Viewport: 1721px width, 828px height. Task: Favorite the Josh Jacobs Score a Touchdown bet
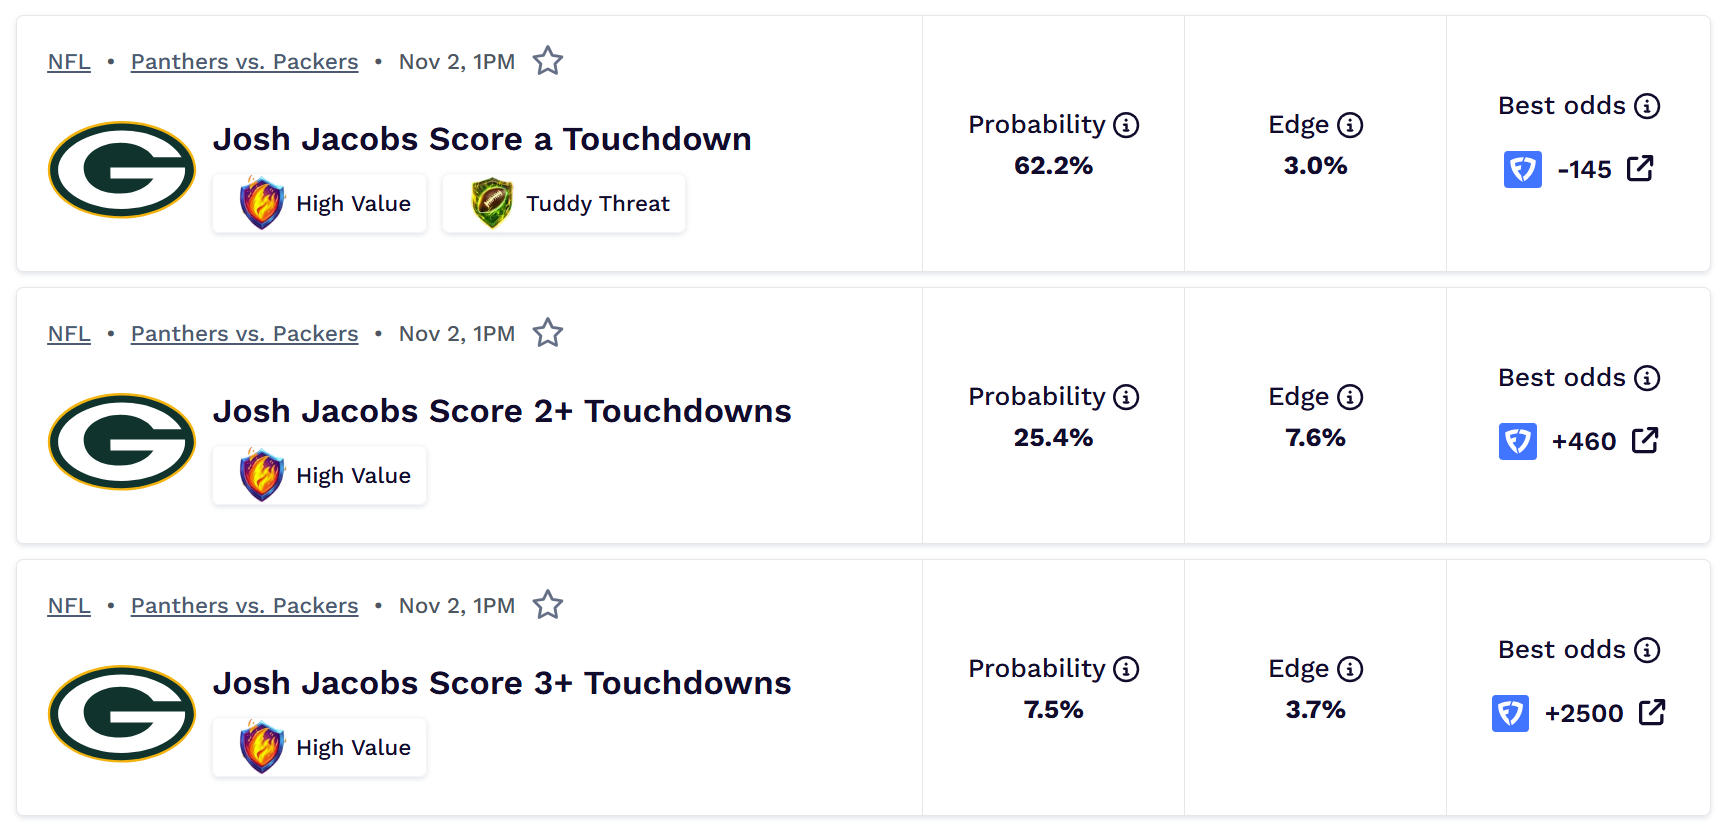coord(548,61)
